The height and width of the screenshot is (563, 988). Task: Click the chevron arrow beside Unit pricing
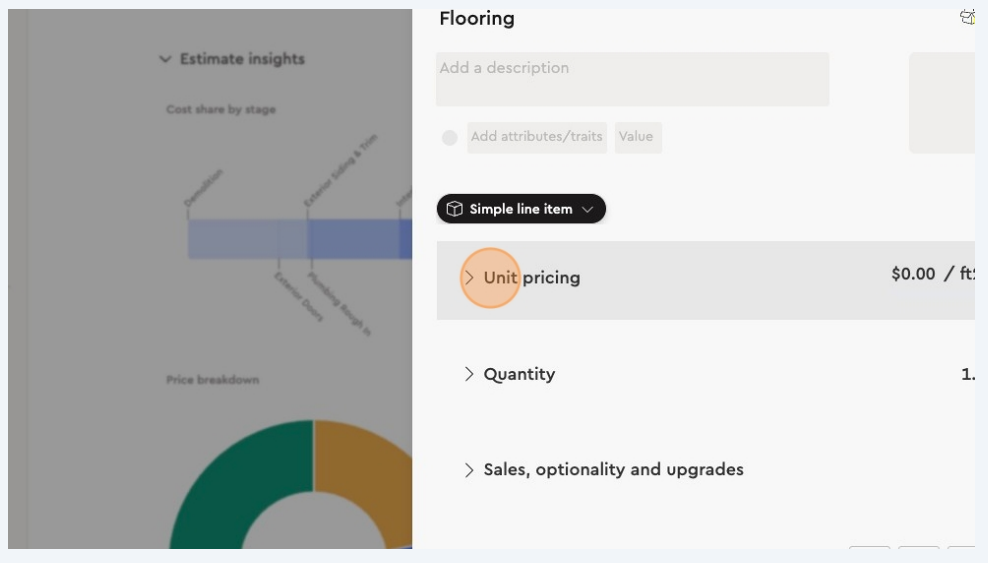[x=469, y=278]
